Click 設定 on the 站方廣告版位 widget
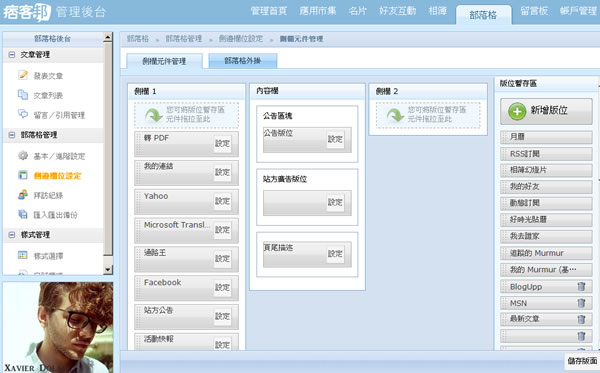 coord(335,202)
